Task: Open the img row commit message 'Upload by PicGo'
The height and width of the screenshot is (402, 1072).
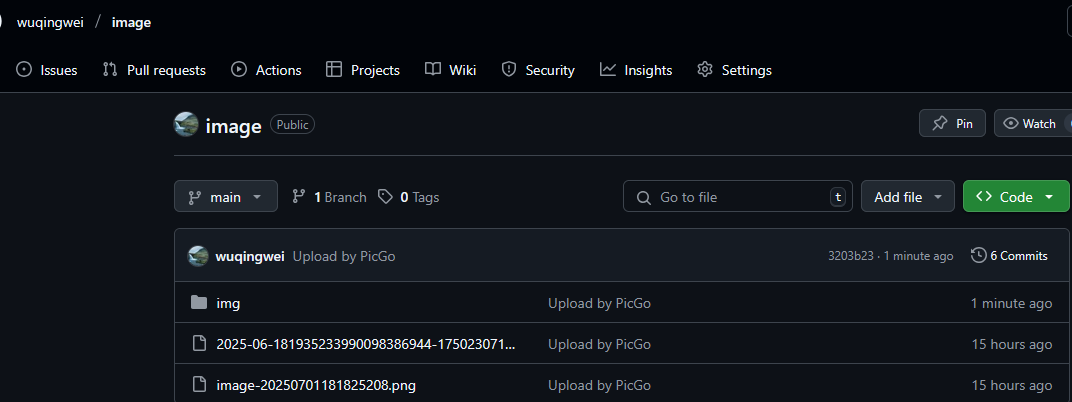Action: (600, 303)
